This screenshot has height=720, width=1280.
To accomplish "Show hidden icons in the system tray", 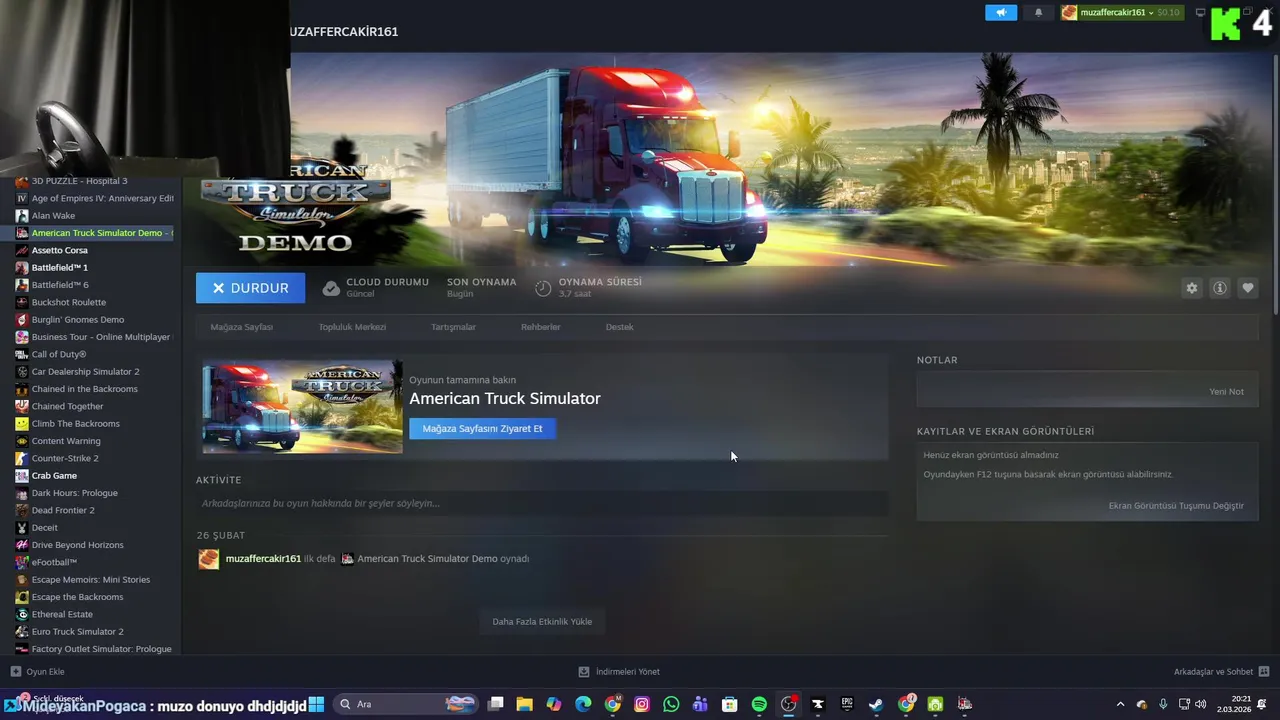I will [x=1120, y=704].
